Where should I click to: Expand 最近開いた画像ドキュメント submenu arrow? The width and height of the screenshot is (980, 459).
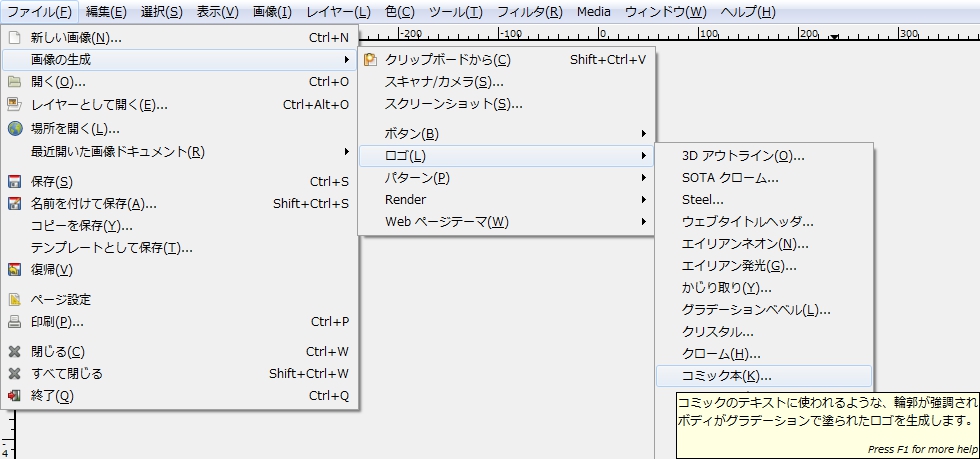(346, 151)
